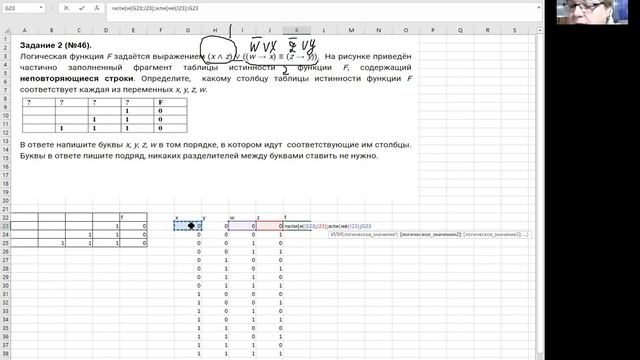Select column S header
640x360 pixels.
(514, 30)
